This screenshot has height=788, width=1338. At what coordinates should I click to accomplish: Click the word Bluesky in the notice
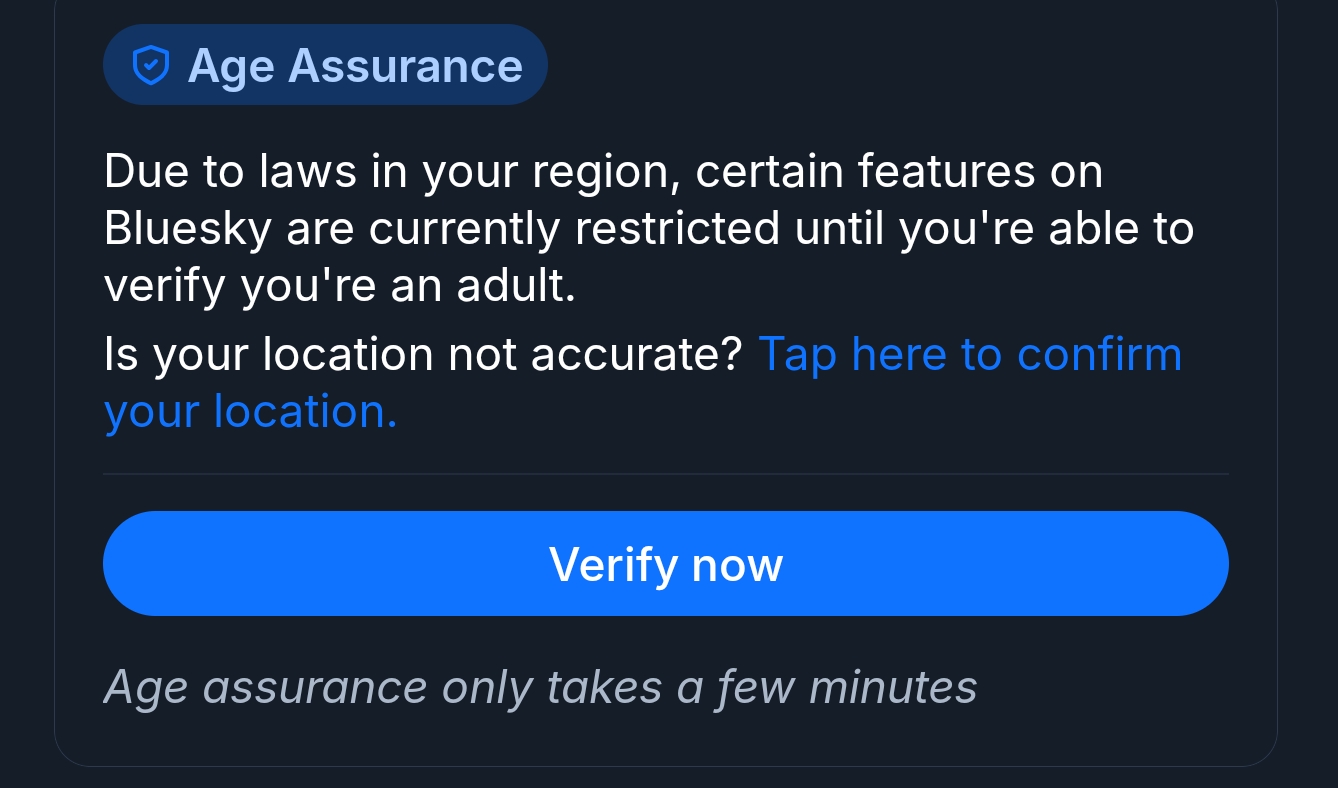pos(187,229)
